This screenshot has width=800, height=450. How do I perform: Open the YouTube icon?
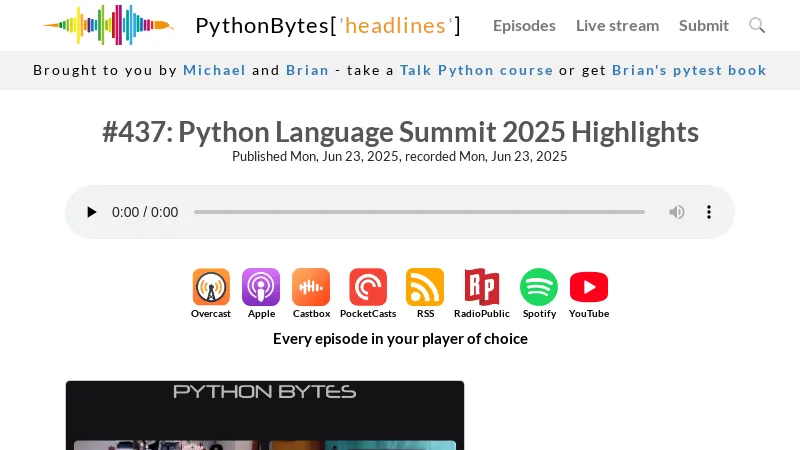click(x=589, y=287)
